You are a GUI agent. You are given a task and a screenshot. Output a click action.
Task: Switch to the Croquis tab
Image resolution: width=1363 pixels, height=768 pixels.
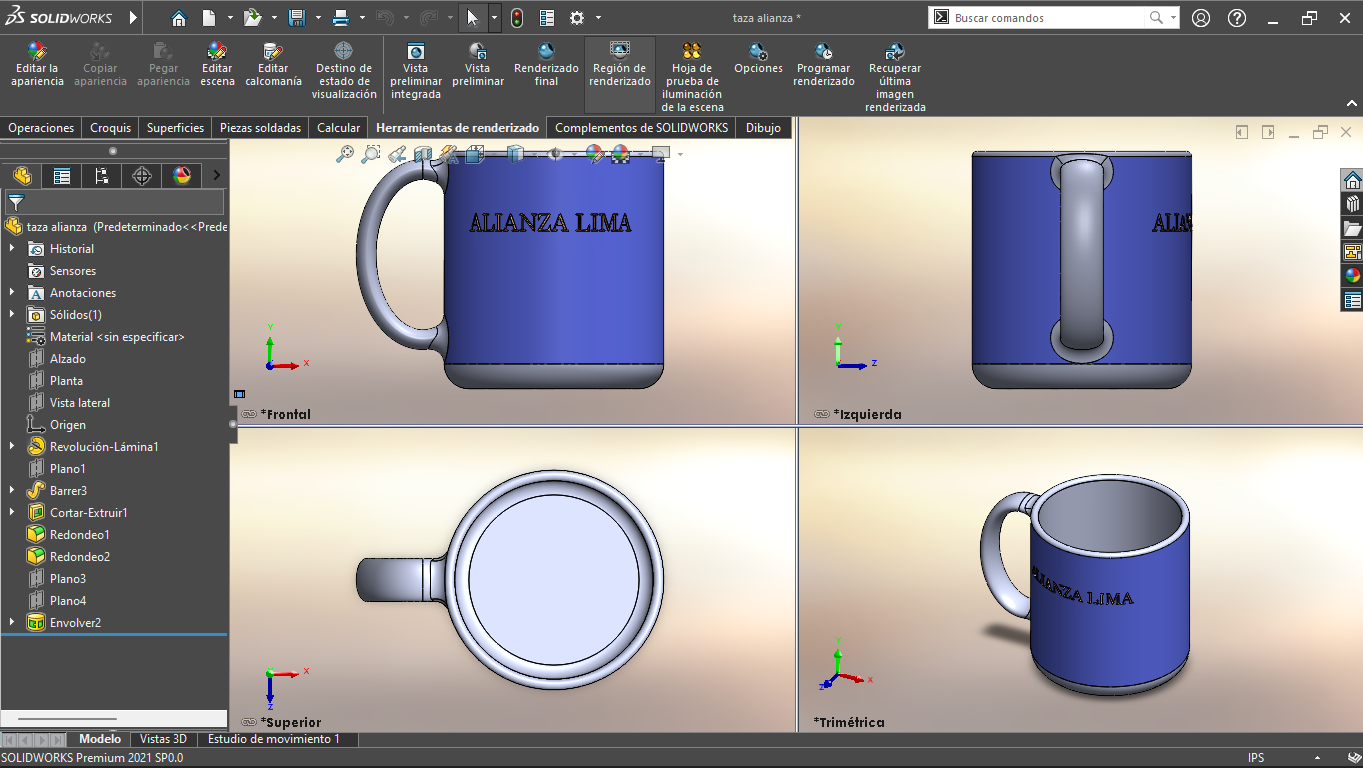point(110,128)
